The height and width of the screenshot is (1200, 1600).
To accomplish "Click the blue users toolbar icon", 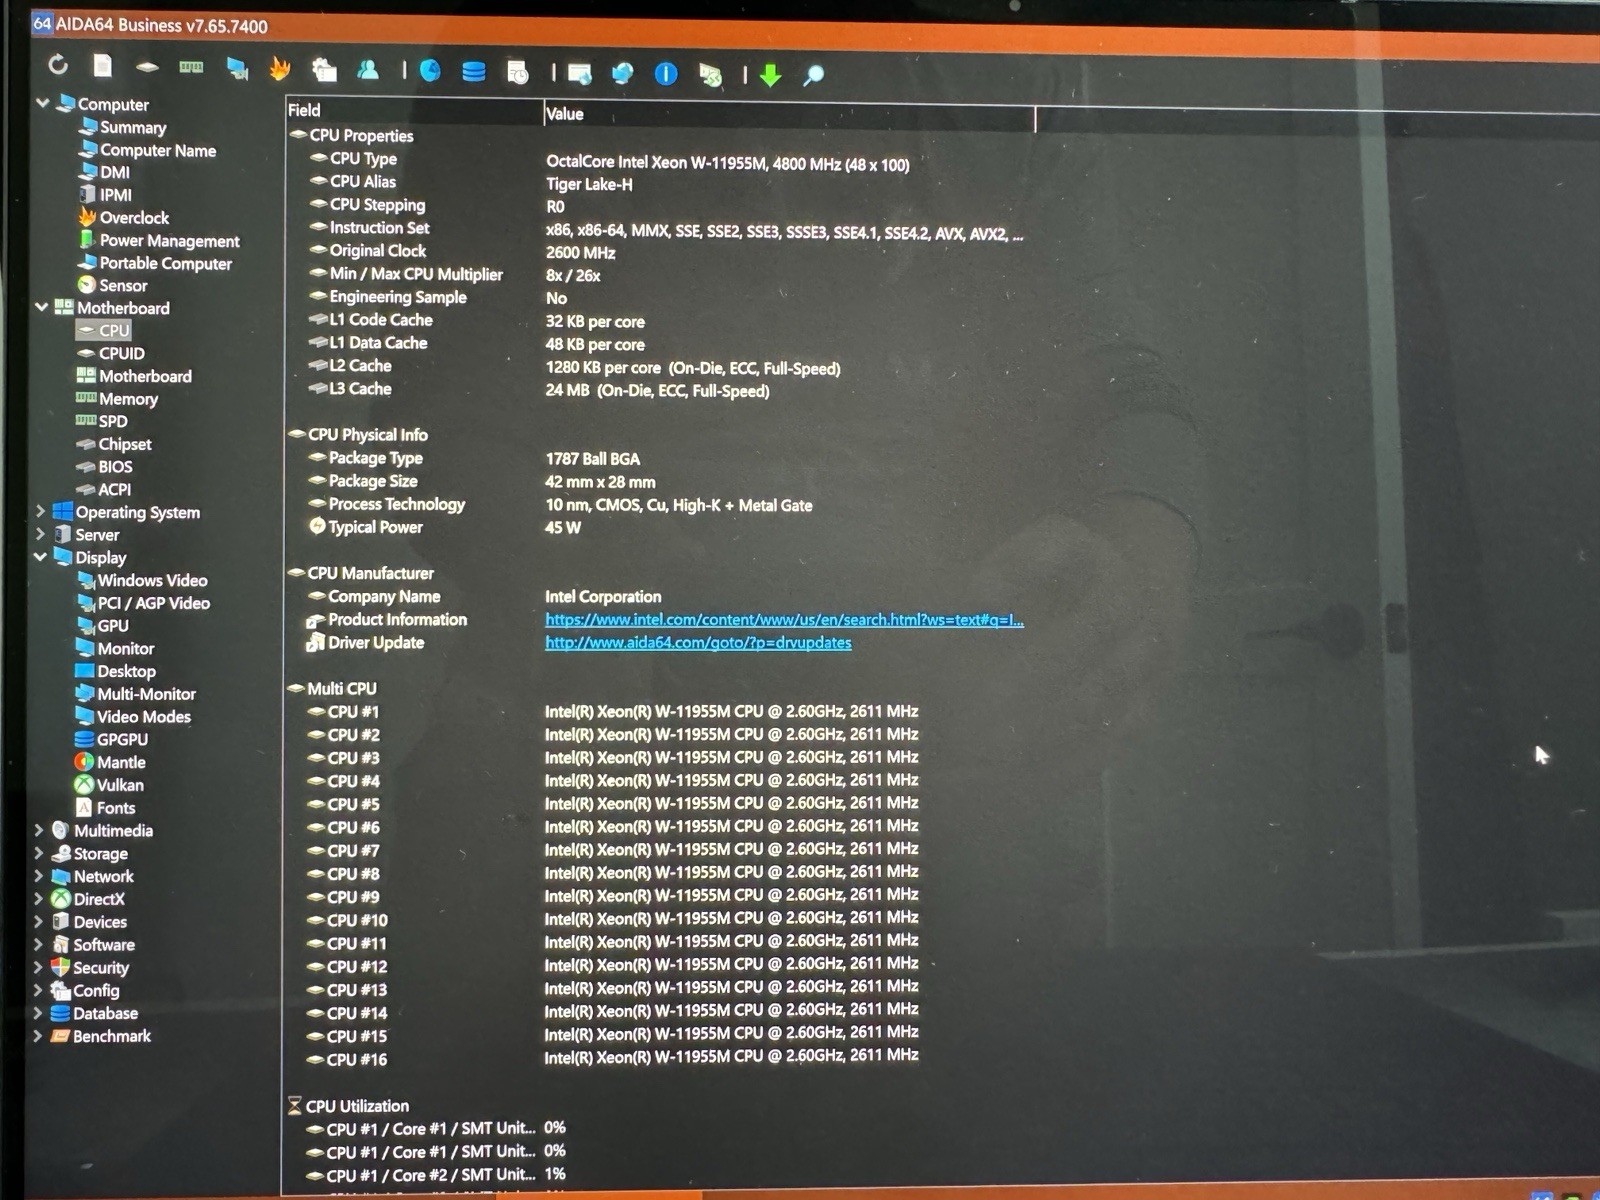I will pyautogui.click(x=368, y=70).
